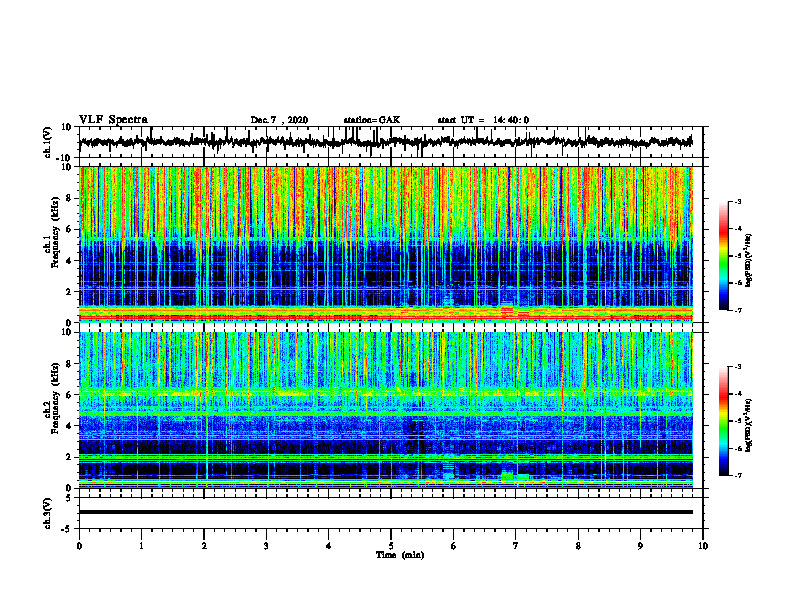
Task: Click the '6' kHz tick on ch.2 spectrogram axis
Action: [70, 395]
